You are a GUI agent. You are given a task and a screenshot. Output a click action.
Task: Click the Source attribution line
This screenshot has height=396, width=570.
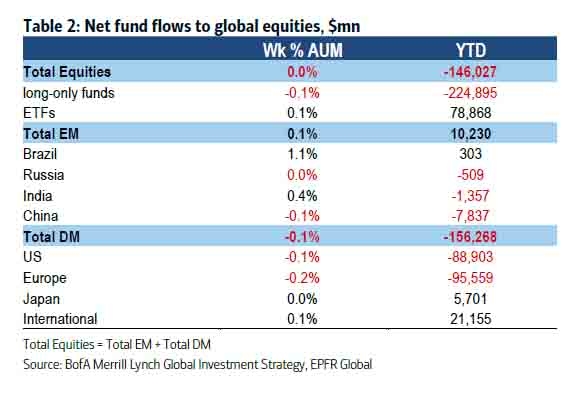[x=198, y=365]
